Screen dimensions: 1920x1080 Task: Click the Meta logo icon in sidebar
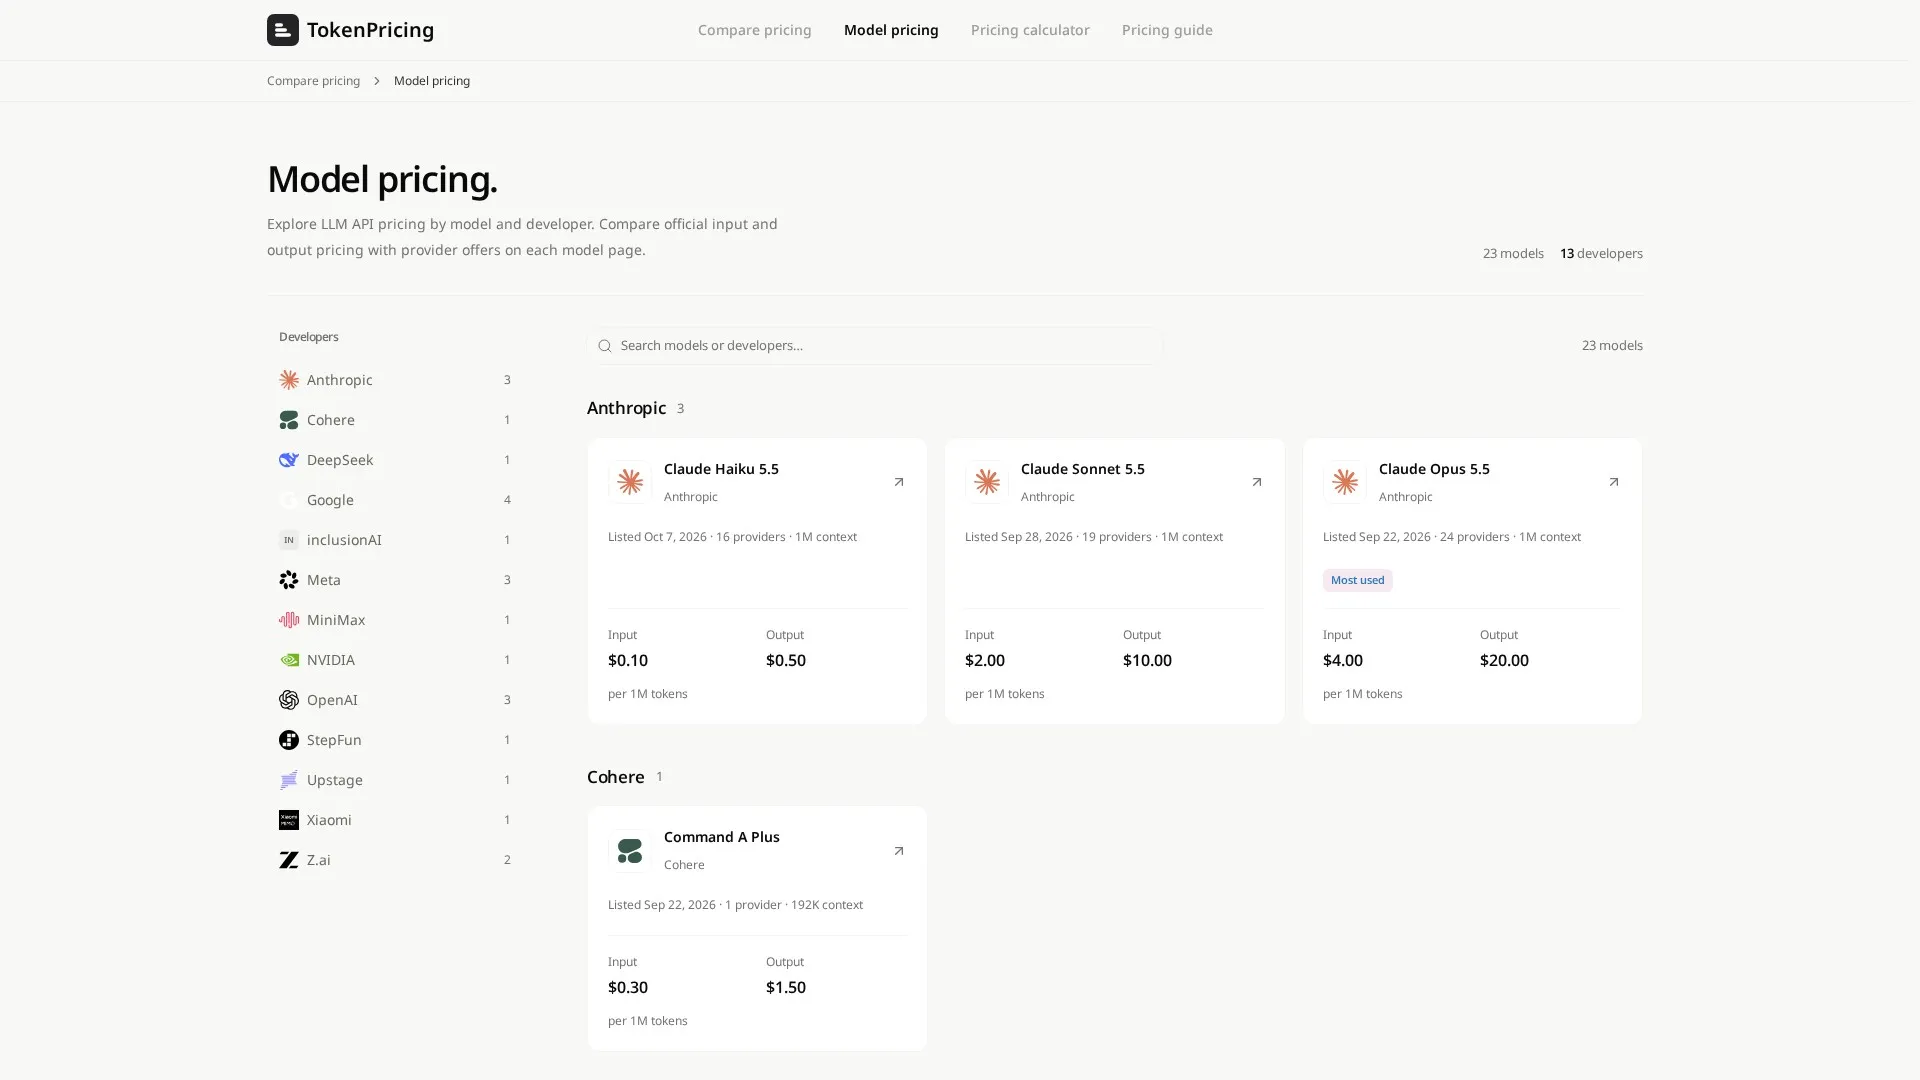(289, 580)
